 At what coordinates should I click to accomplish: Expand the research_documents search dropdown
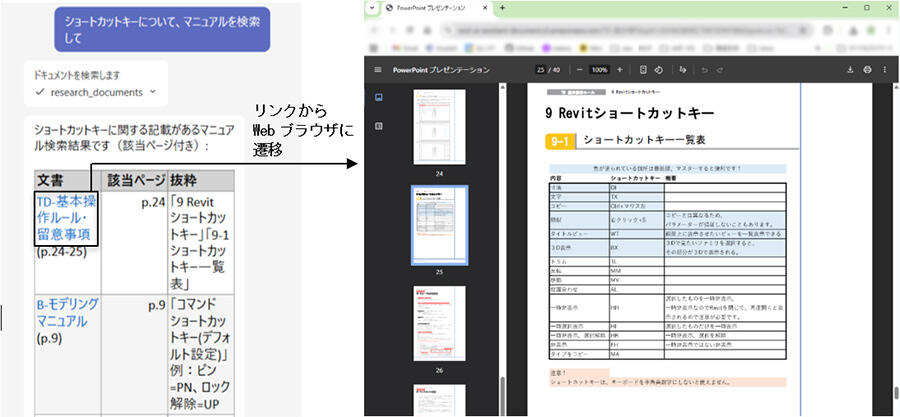point(152,92)
